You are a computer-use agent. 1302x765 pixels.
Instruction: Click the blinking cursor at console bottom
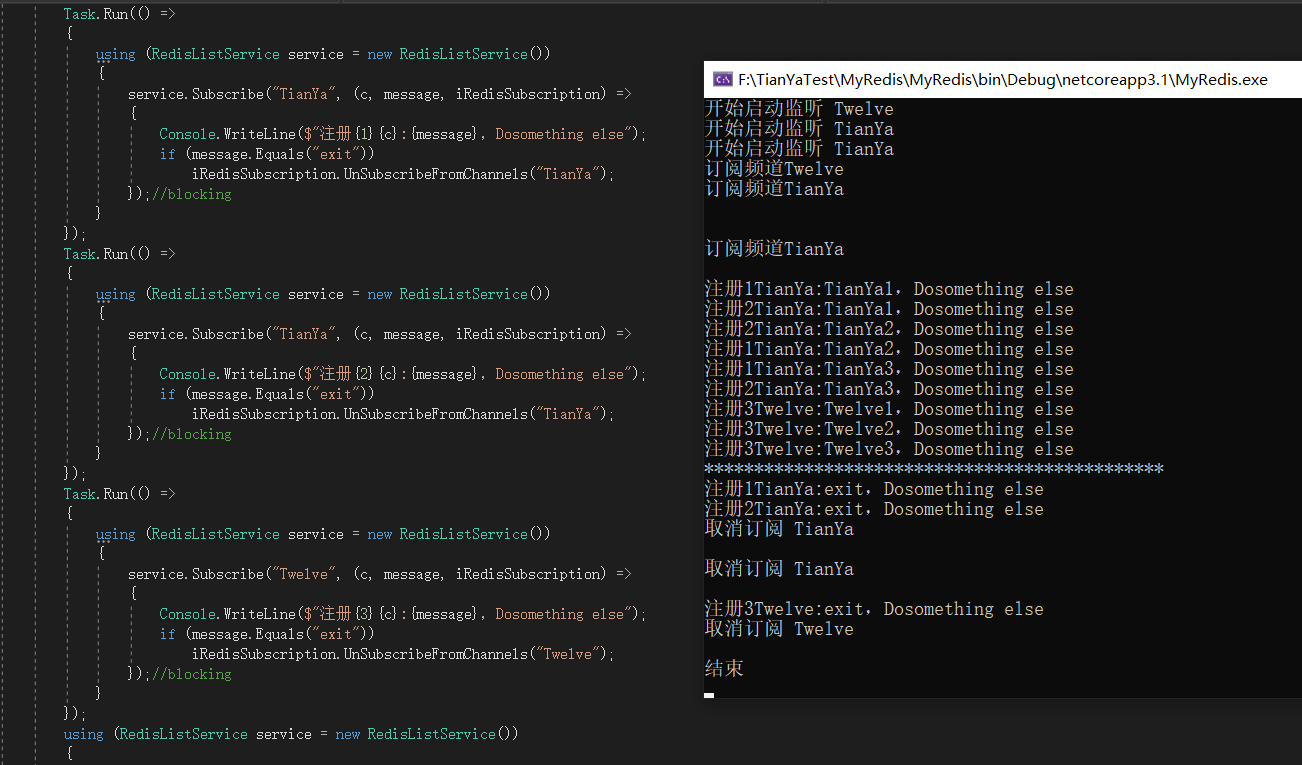(x=709, y=694)
